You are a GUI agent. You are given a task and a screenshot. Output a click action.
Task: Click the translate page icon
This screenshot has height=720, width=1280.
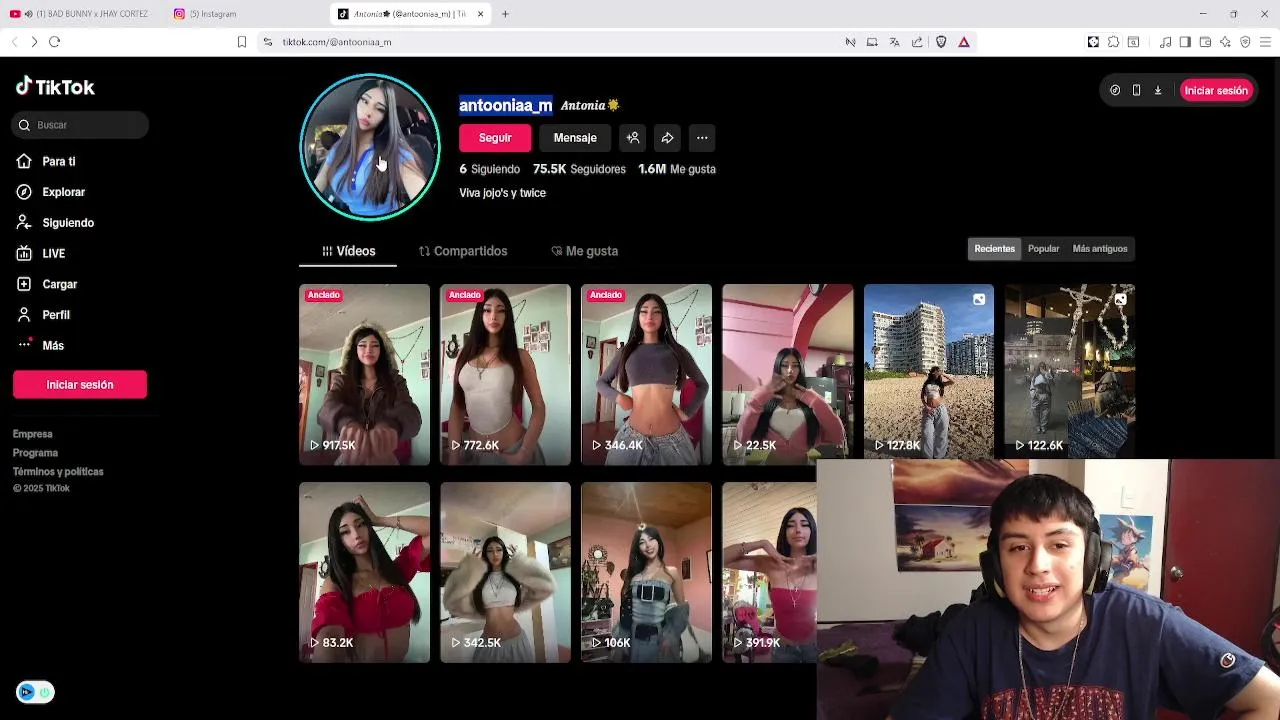pyautogui.click(x=894, y=42)
